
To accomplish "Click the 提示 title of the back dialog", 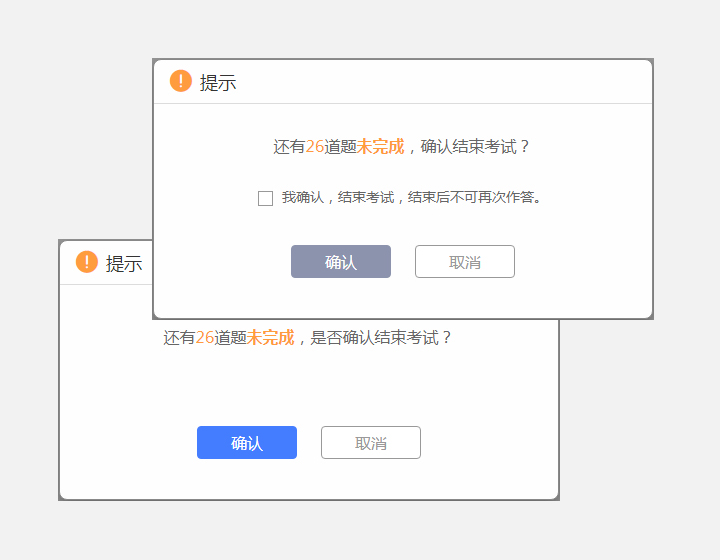I will click(124, 264).
